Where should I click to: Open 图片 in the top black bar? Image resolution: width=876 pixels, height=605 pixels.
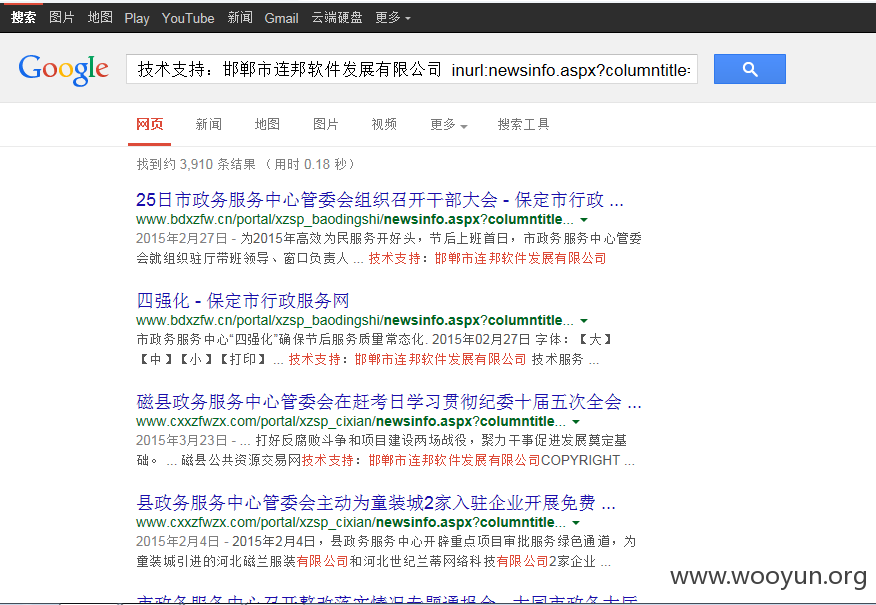point(61,17)
